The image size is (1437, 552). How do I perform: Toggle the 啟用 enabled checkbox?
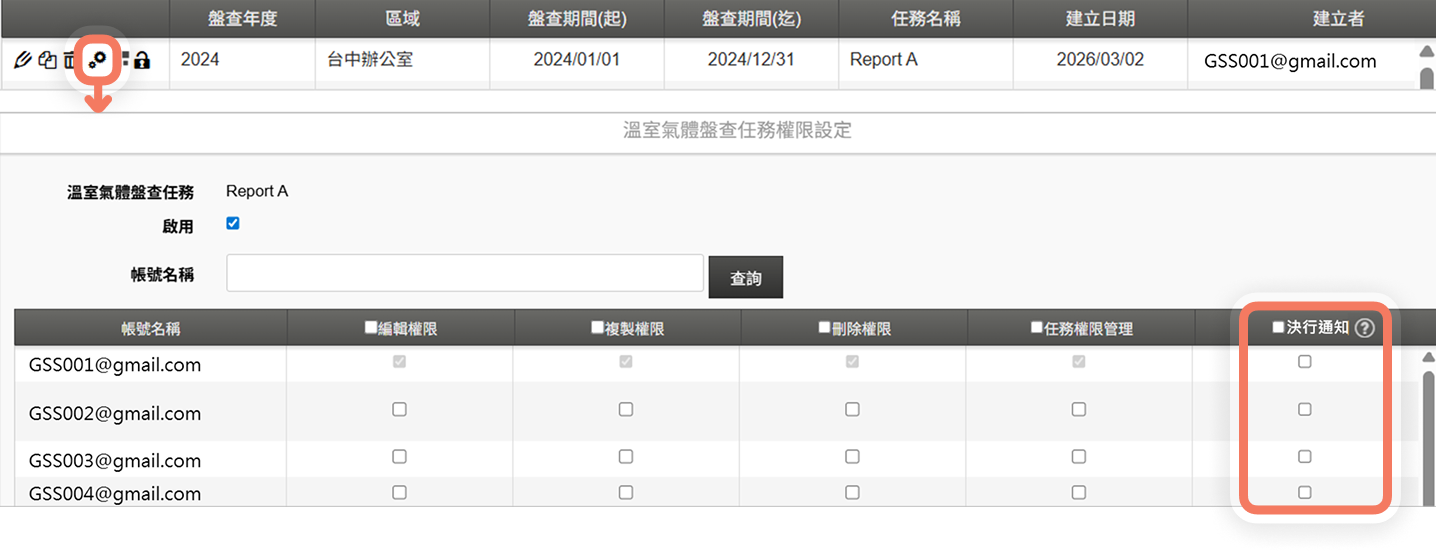point(233,223)
